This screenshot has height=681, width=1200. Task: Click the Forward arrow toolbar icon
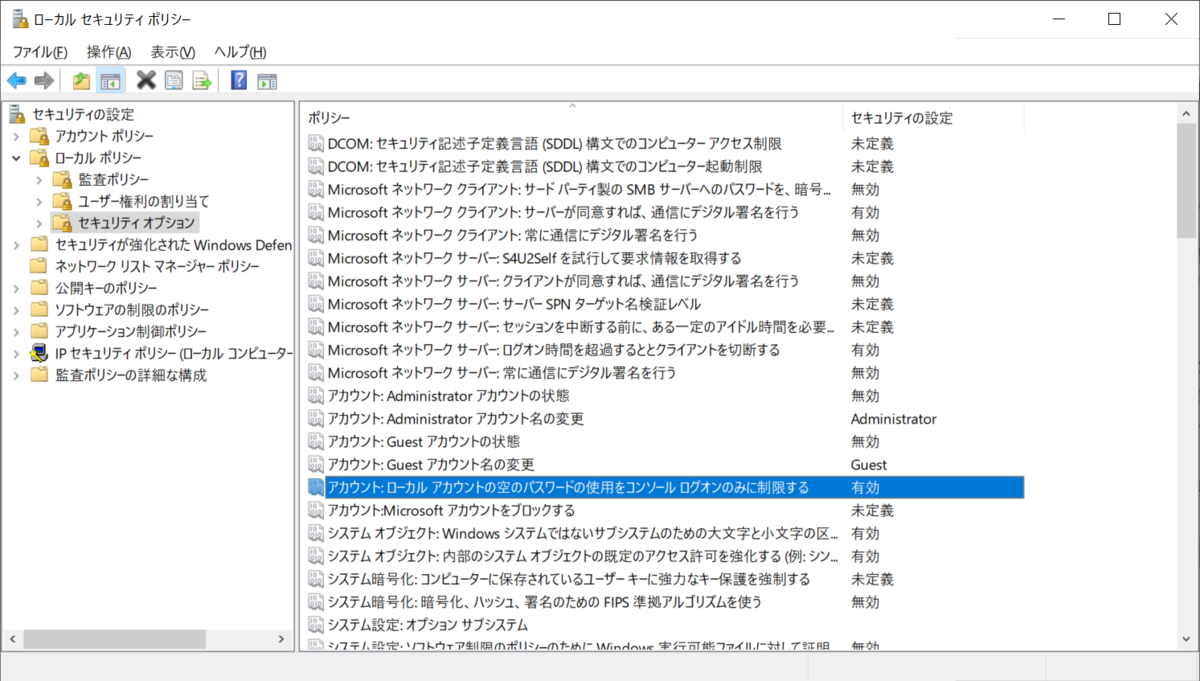point(43,81)
